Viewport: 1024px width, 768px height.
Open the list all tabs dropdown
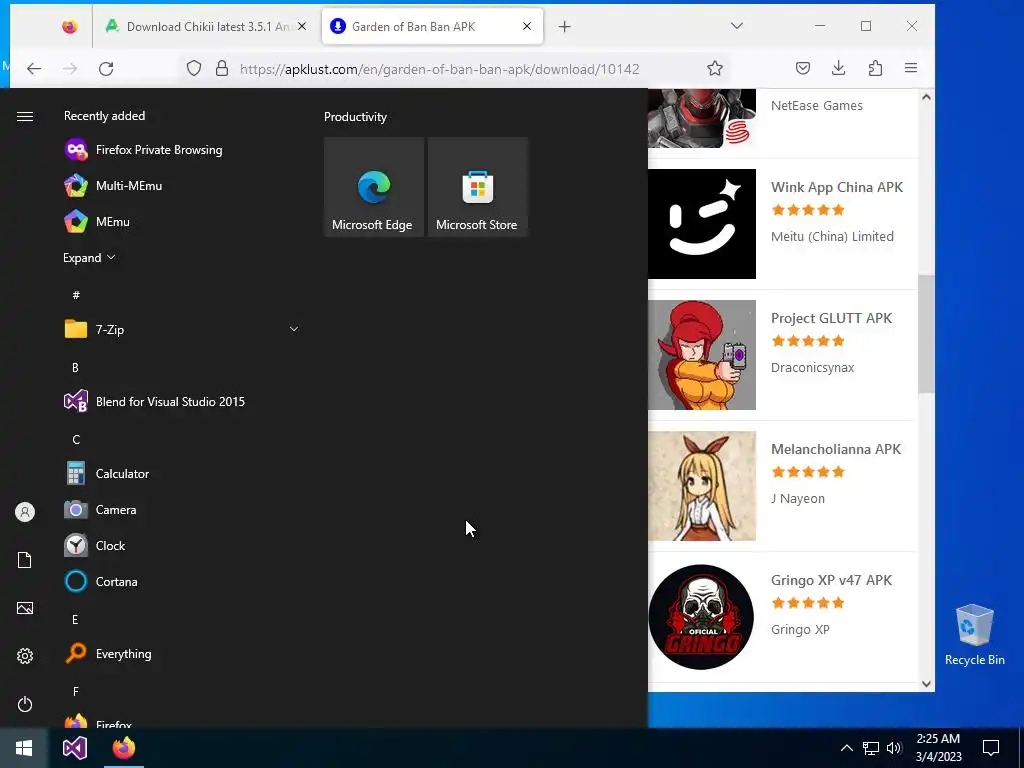[x=737, y=26]
